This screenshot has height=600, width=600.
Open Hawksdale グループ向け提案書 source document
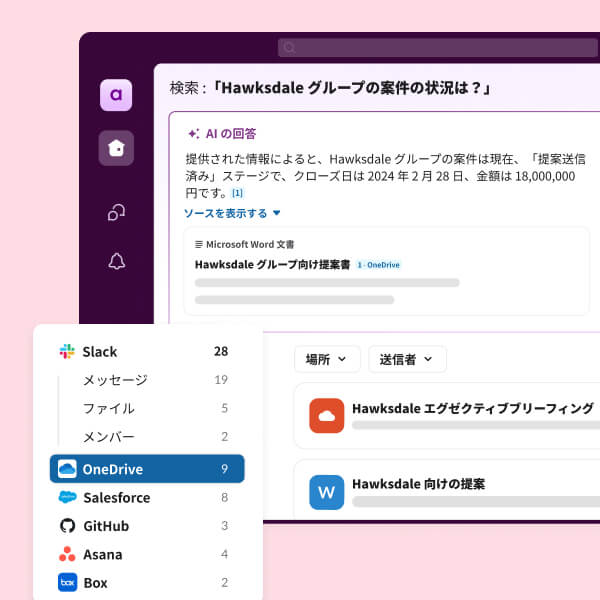point(272,265)
